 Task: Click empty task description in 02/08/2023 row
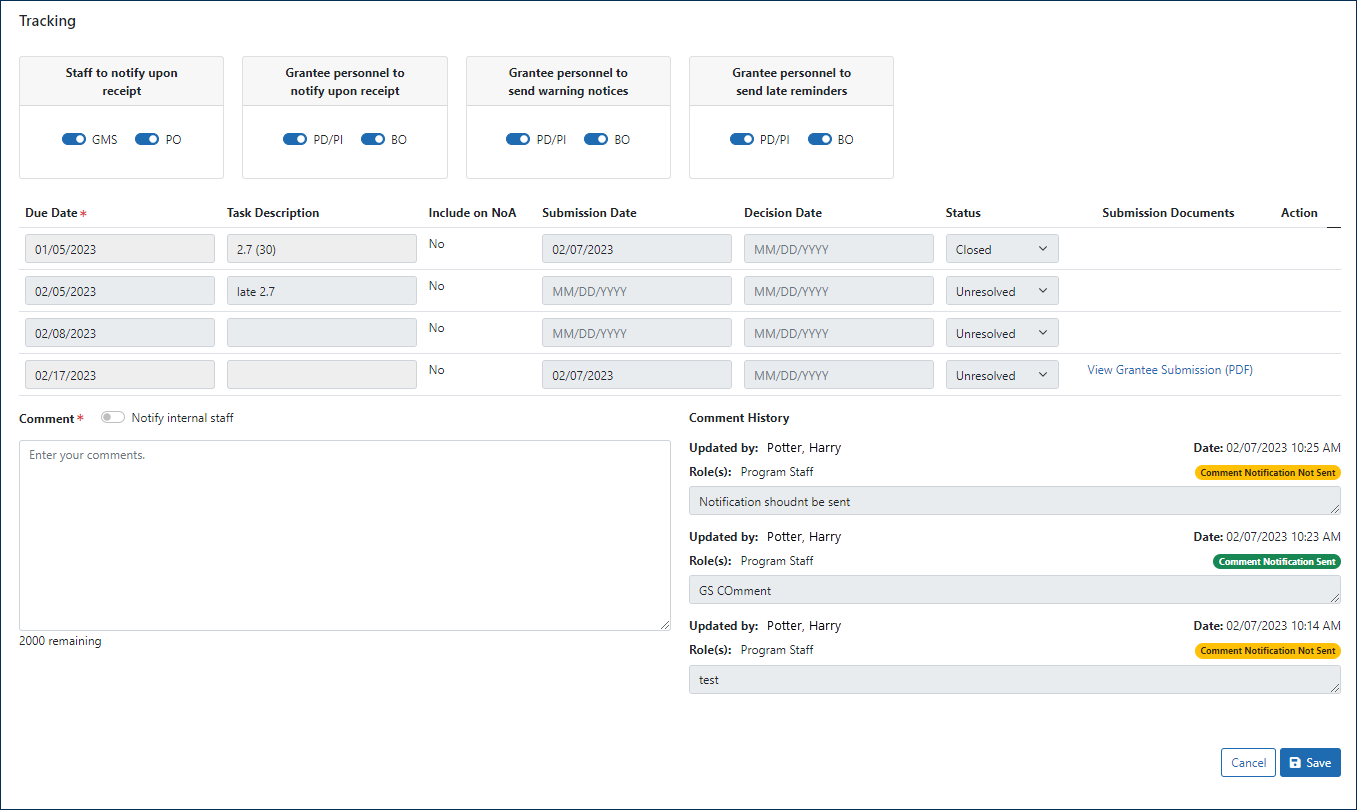[x=322, y=333]
